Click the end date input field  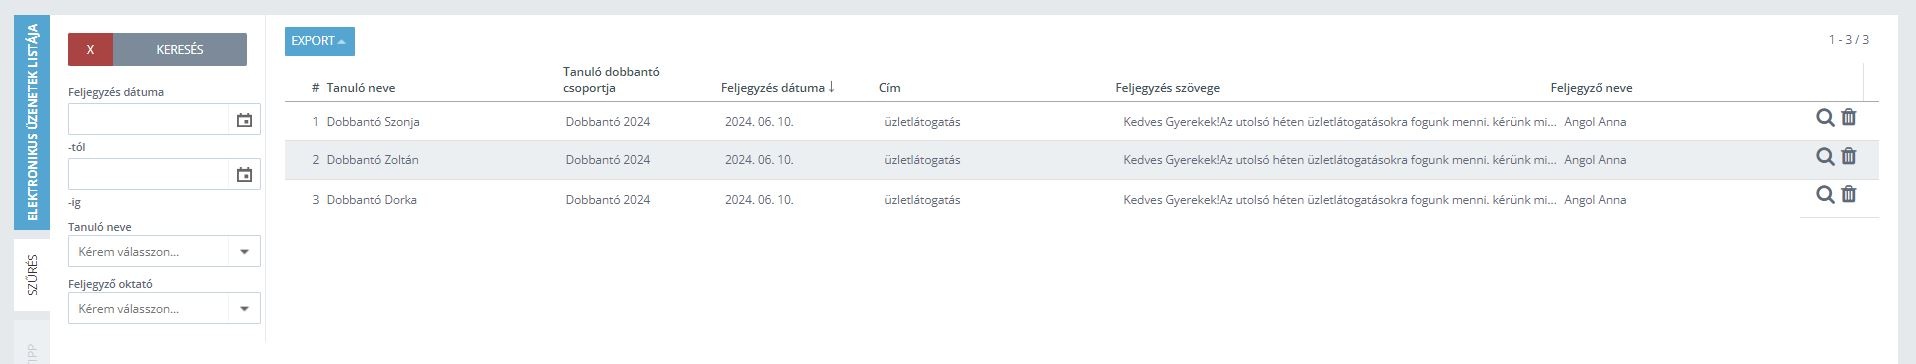pos(148,175)
